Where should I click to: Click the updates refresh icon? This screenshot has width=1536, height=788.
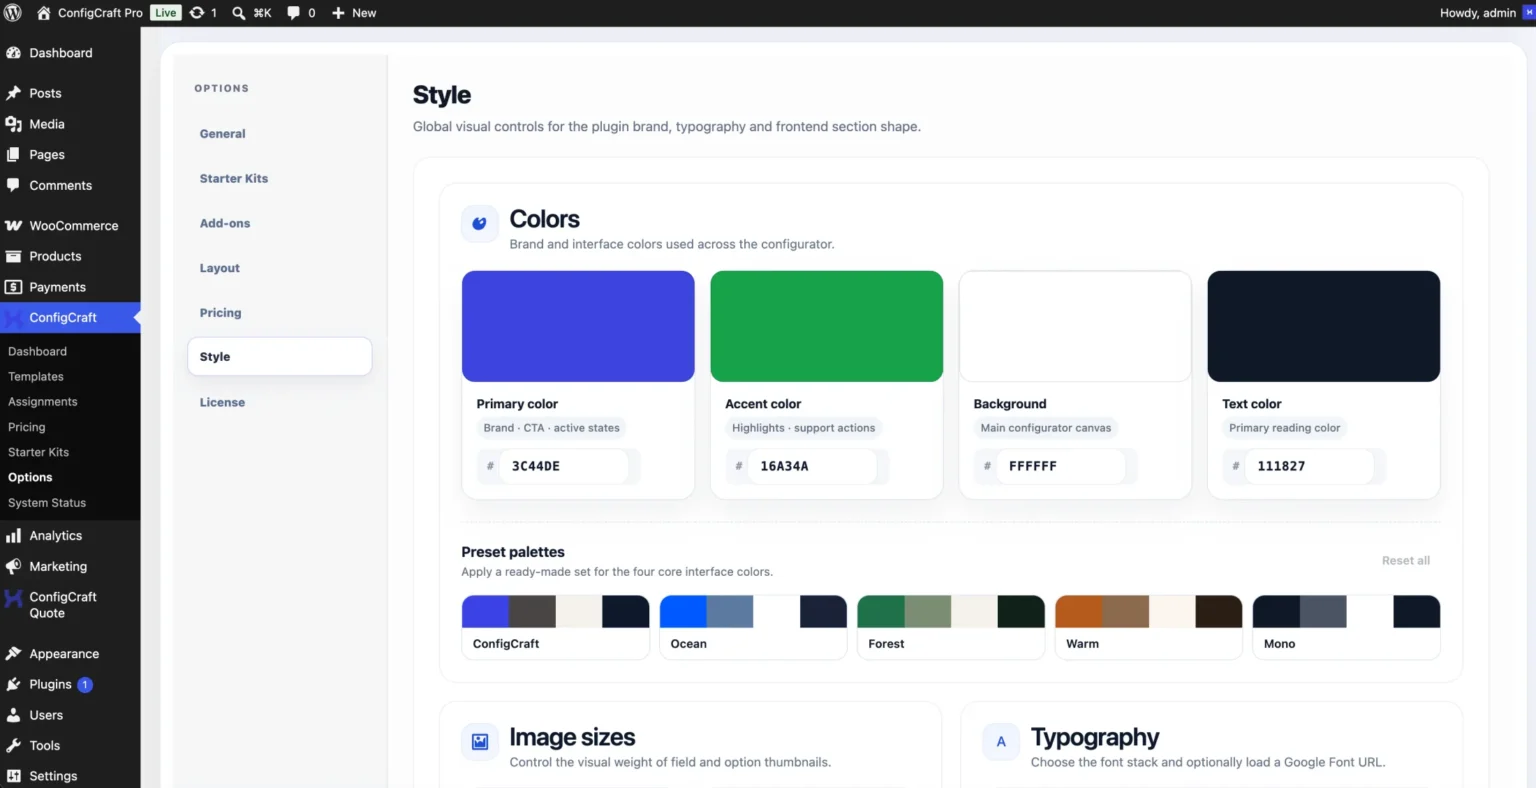click(197, 13)
